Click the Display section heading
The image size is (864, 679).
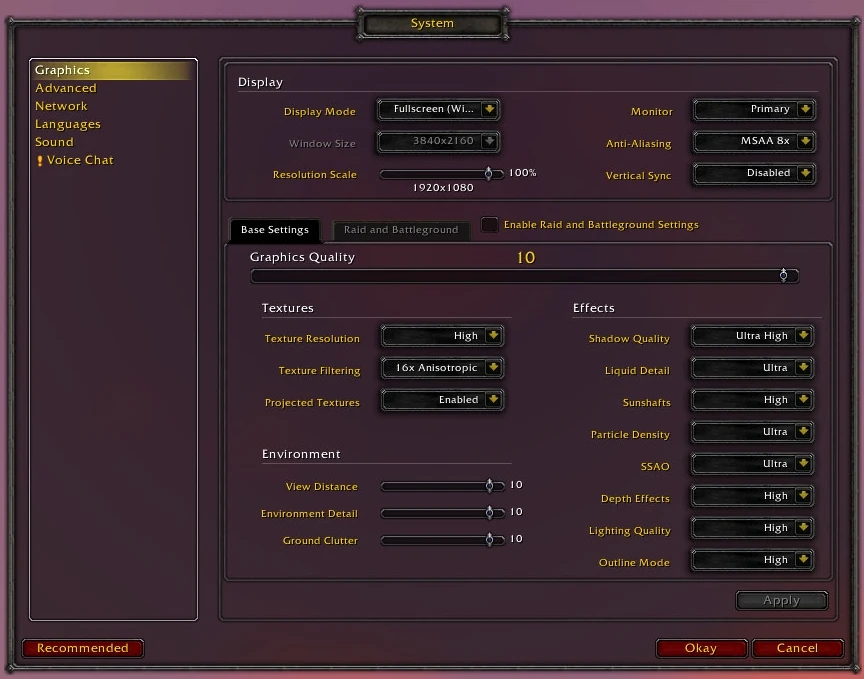(x=260, y=82)
